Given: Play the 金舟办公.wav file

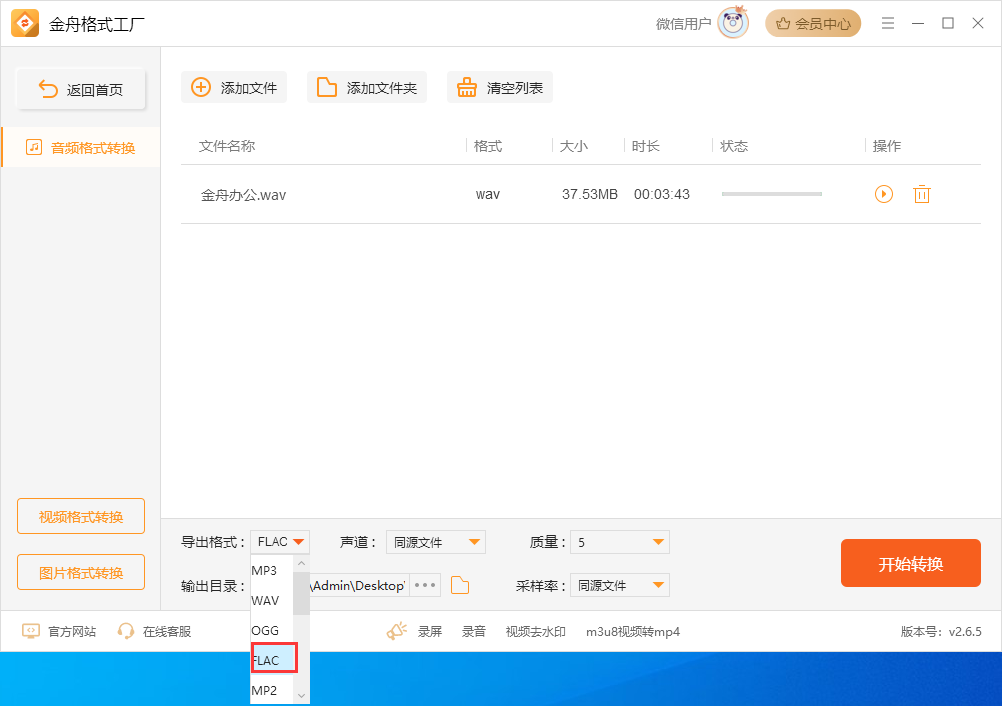Looking at the screenshot, I should coord(884,194).
